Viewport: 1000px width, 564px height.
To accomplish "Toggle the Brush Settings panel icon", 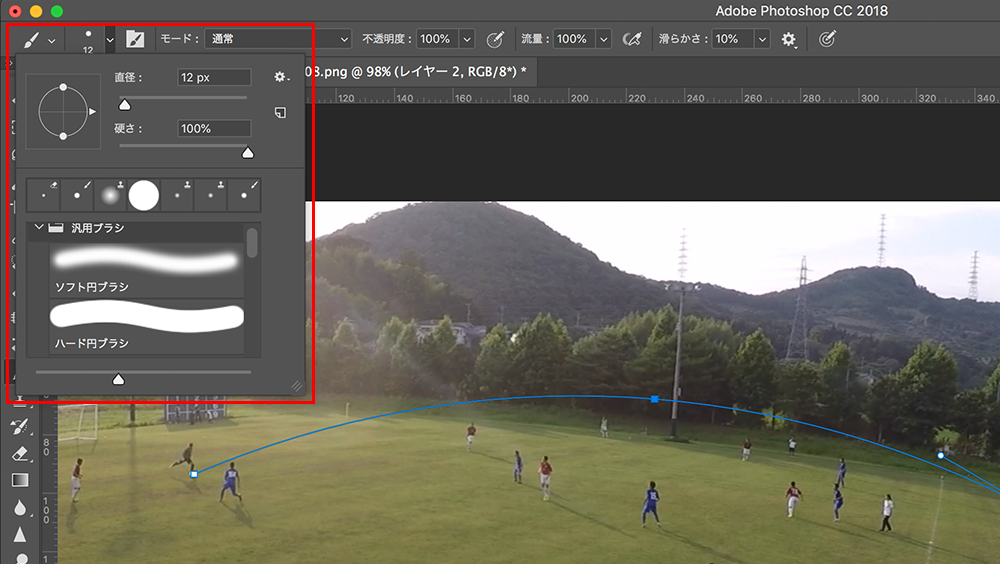I will point(135,39).
